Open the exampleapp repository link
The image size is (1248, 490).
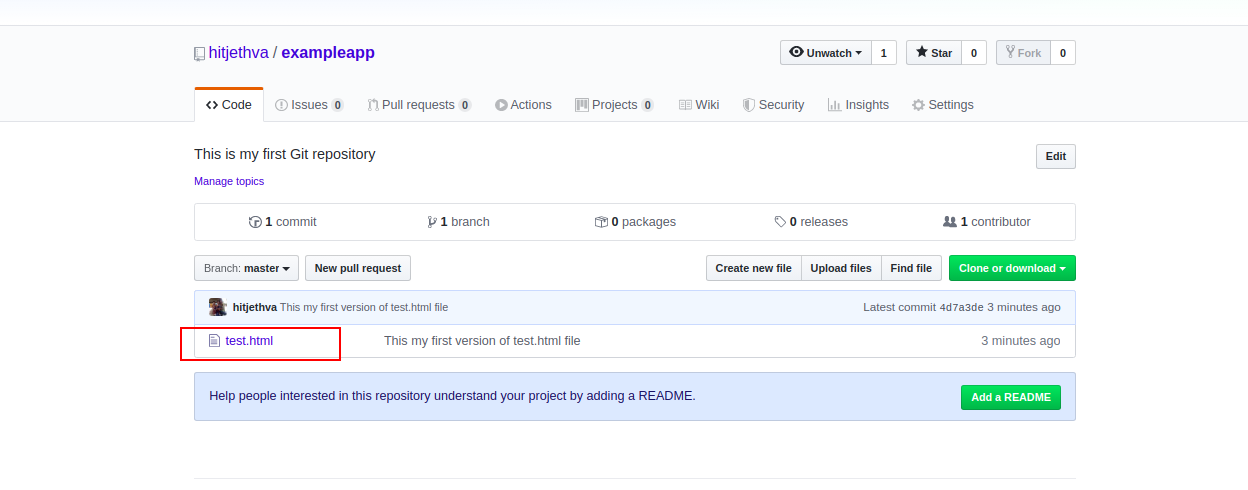point(328,53)
